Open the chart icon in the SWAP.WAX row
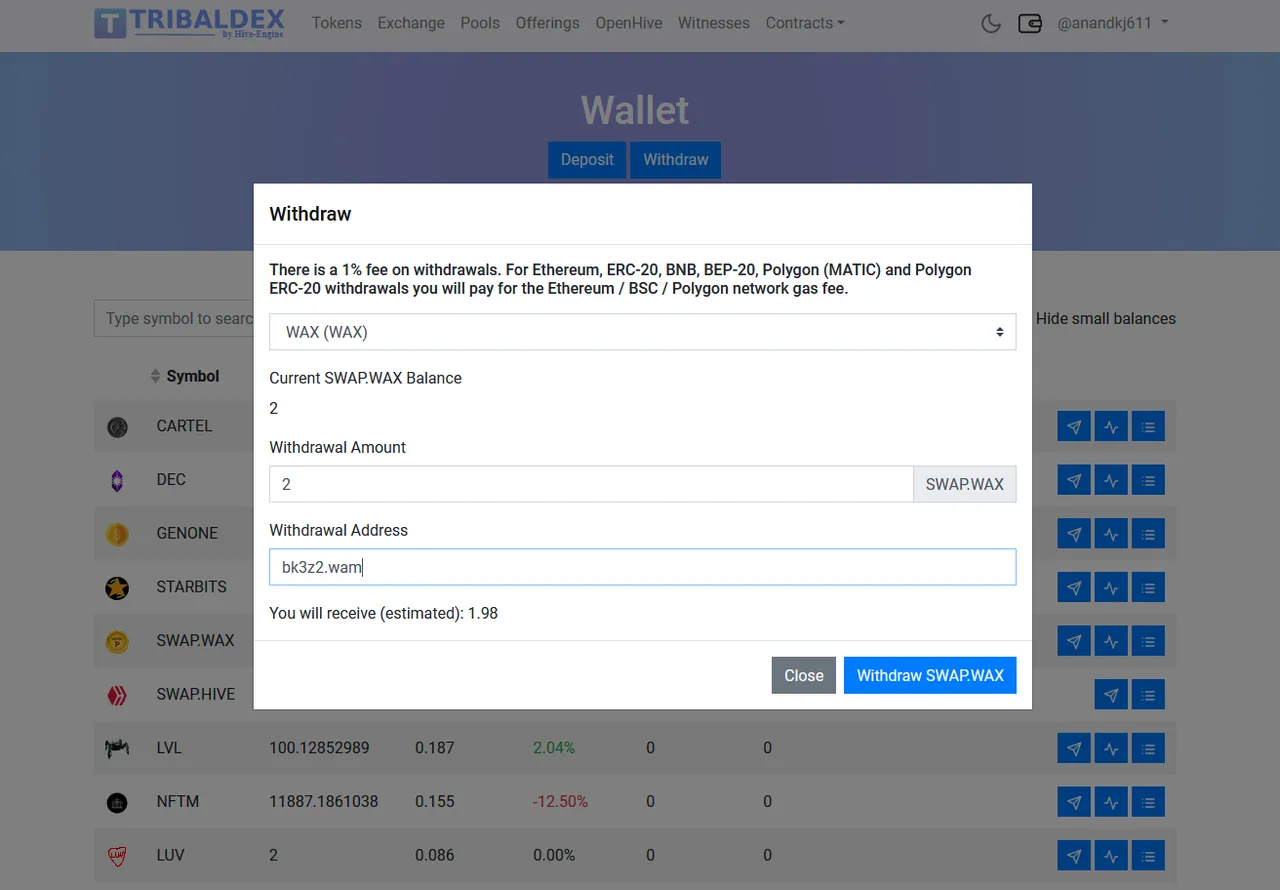The height and width of the screenshot is (890, 1280). [1111, 641]
